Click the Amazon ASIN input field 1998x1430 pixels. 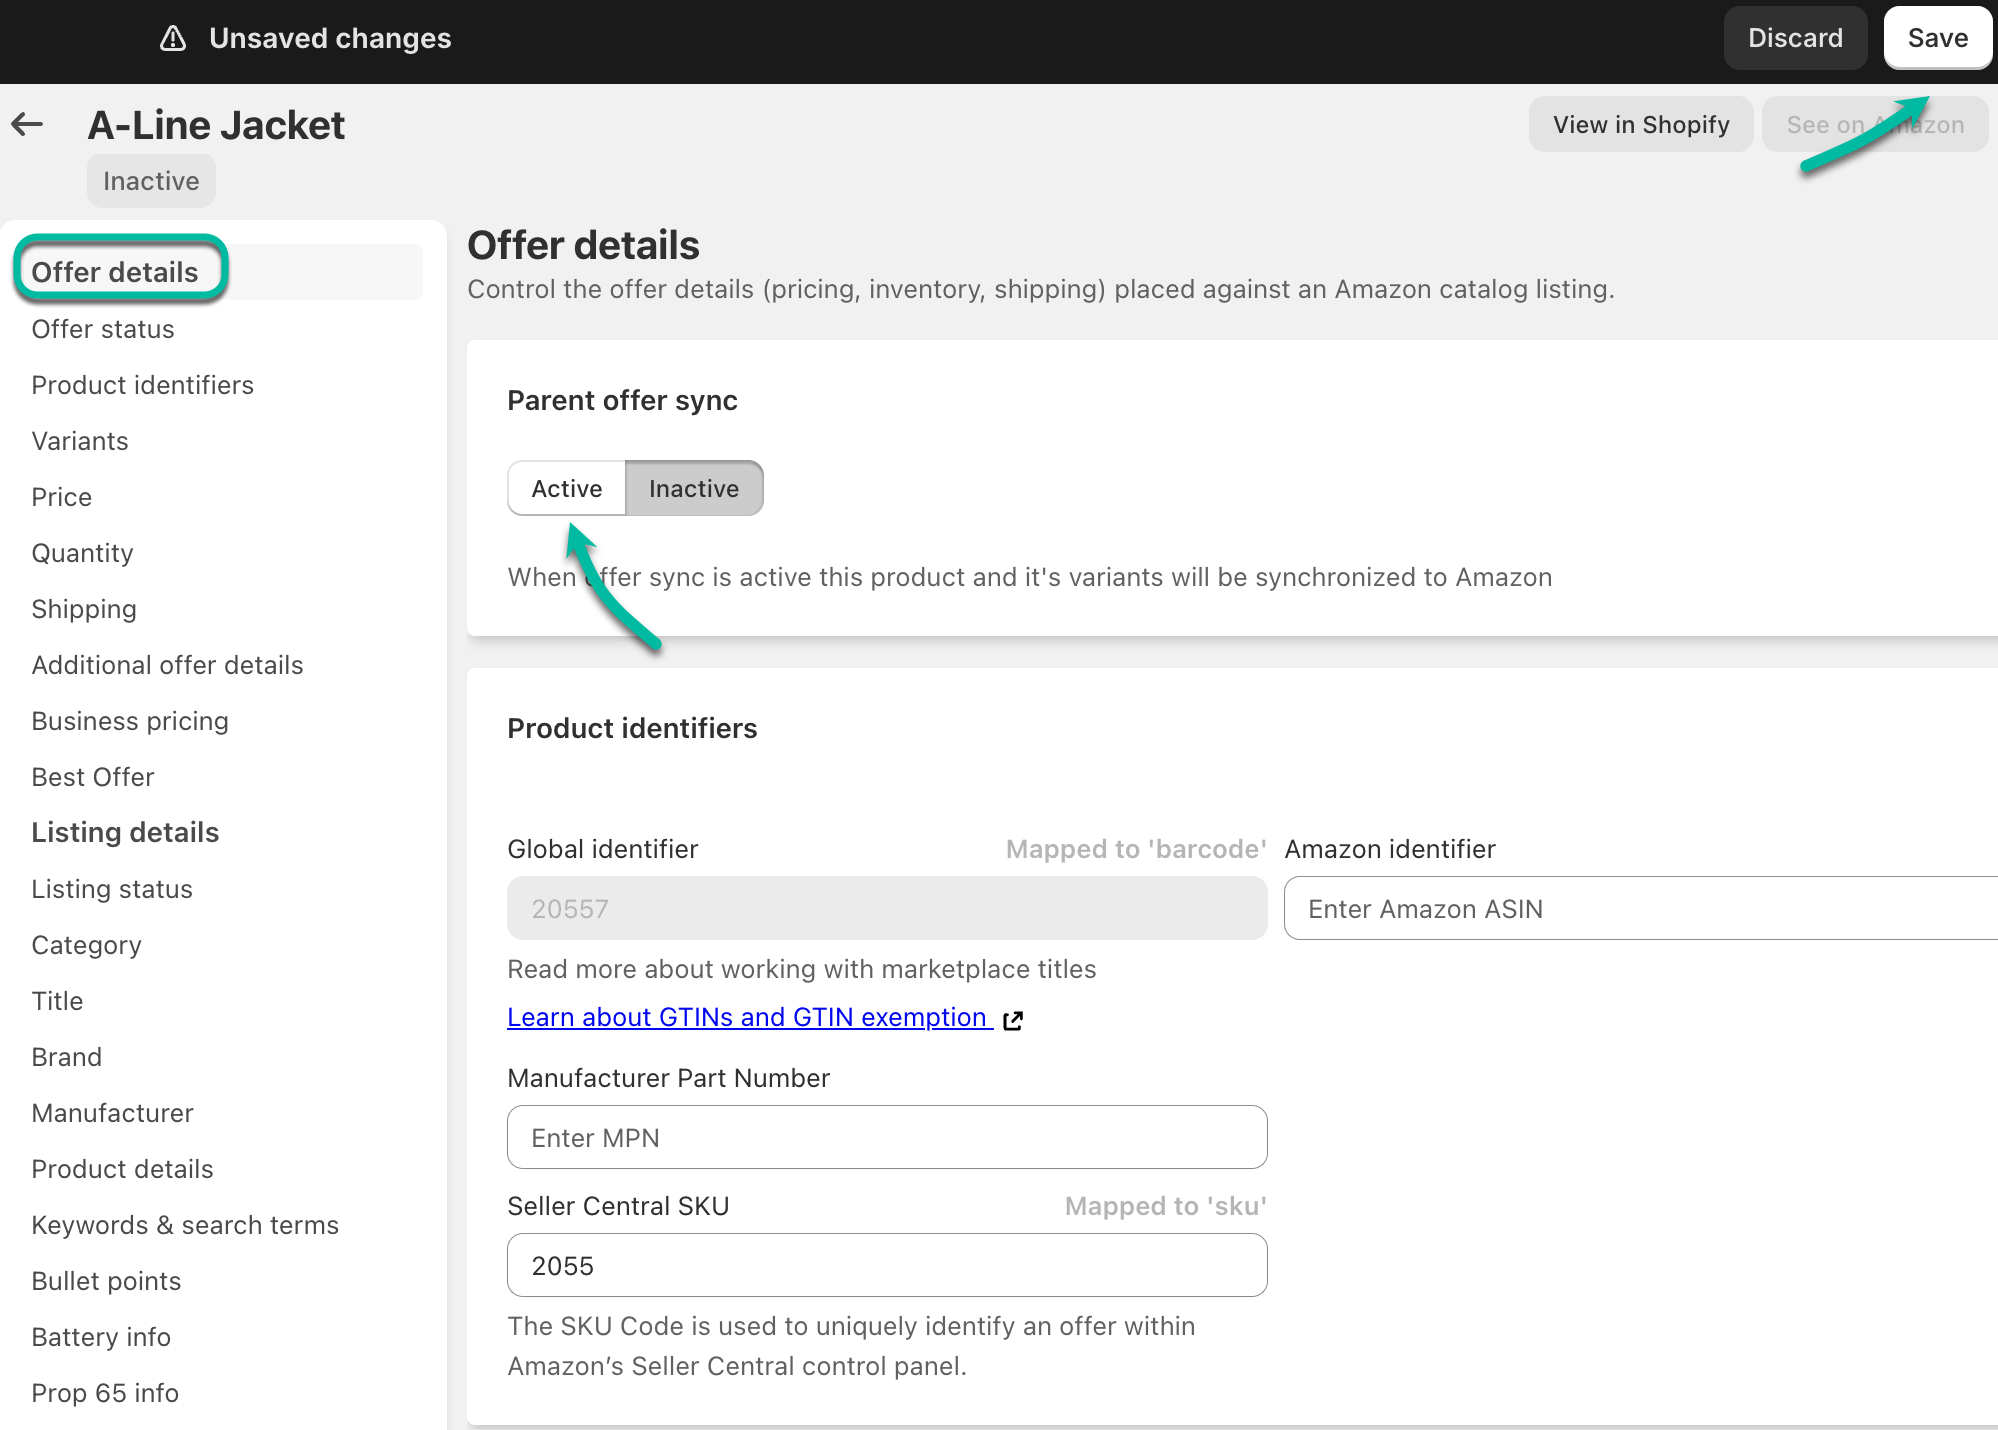click(1641, 908)
